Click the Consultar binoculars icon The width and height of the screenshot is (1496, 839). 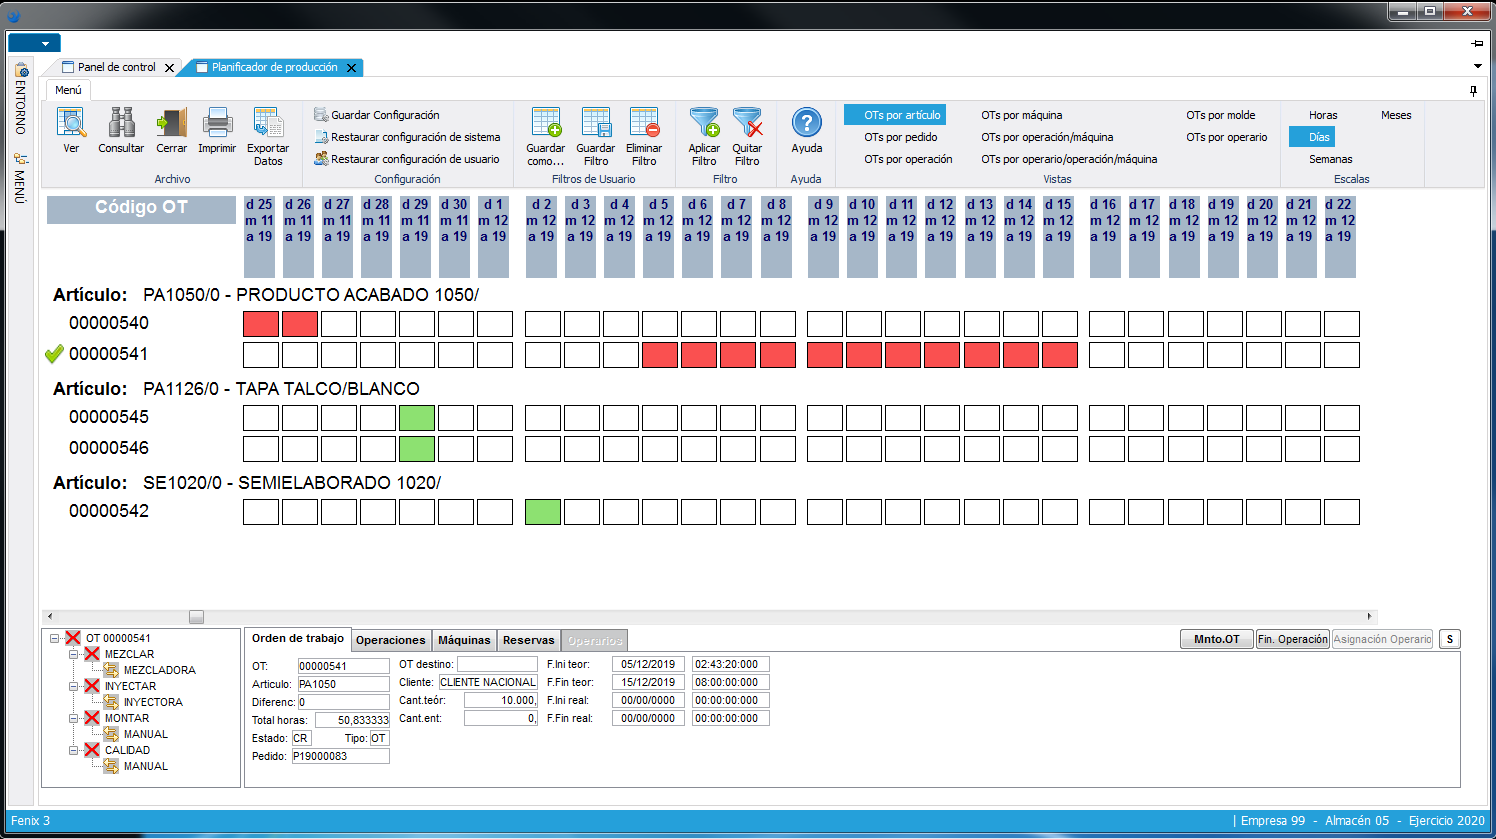pyautogui.click(x=121, y=123)
